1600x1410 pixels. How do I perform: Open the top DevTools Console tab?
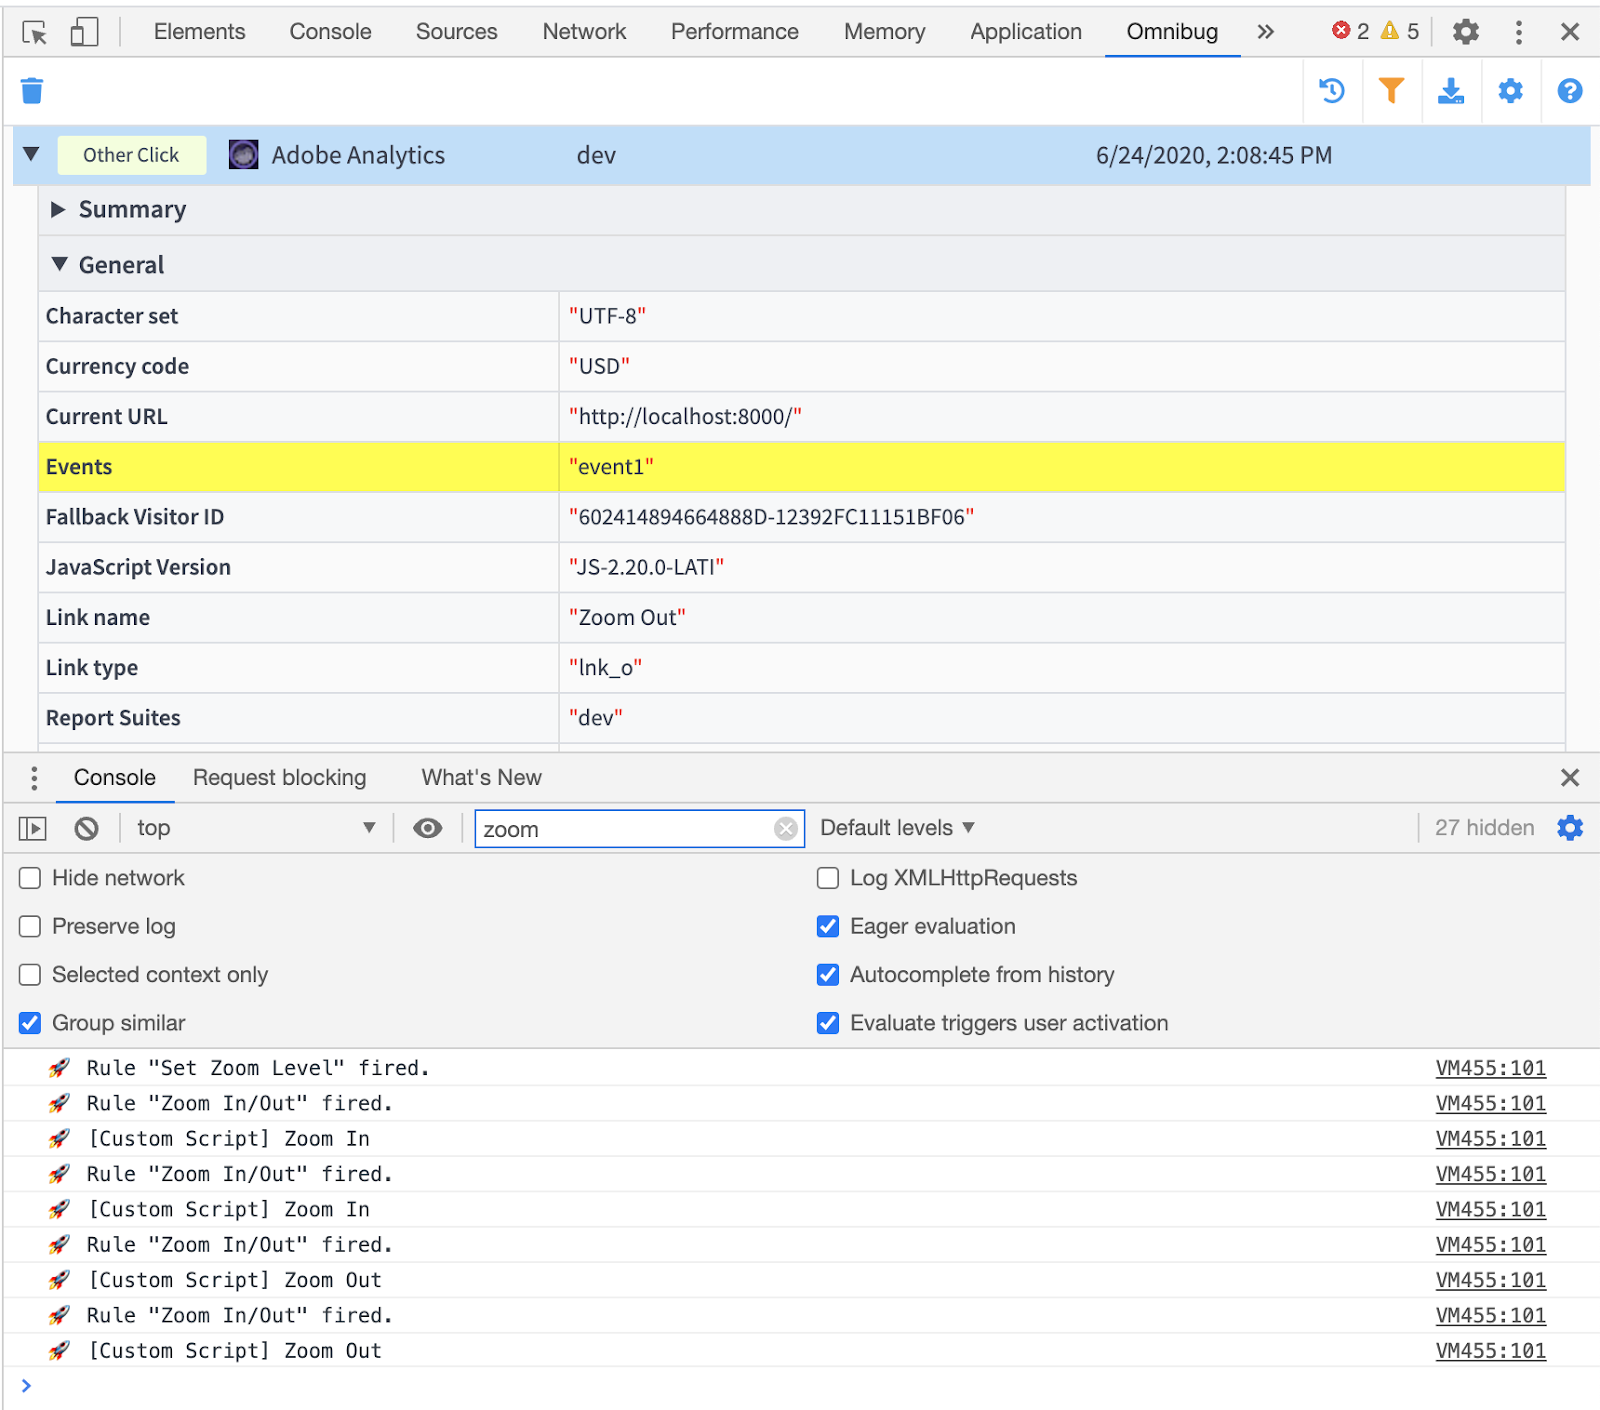coord(330,32)
